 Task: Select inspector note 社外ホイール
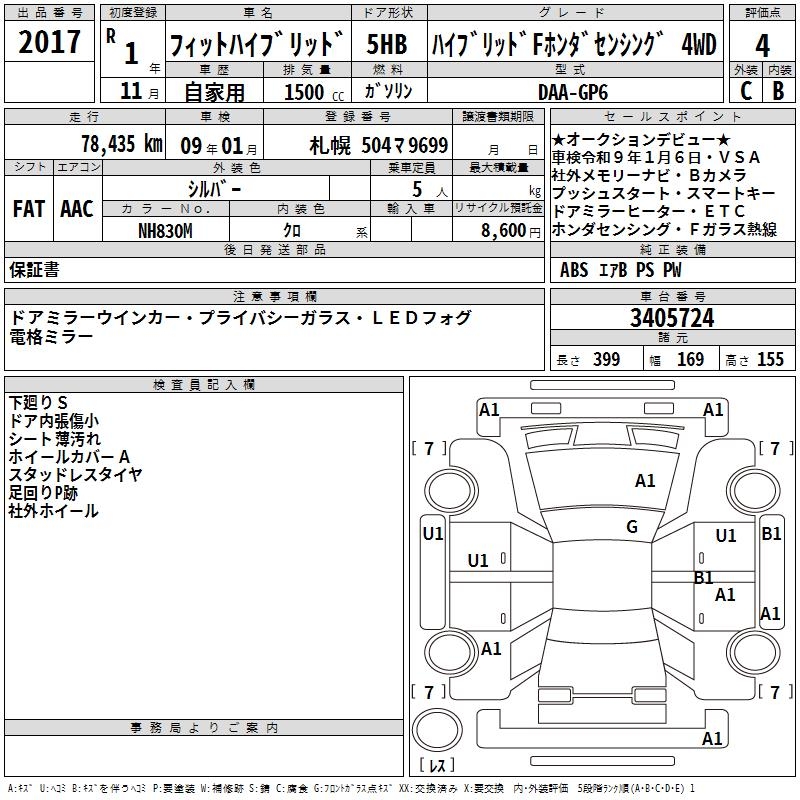pos(53,511)
